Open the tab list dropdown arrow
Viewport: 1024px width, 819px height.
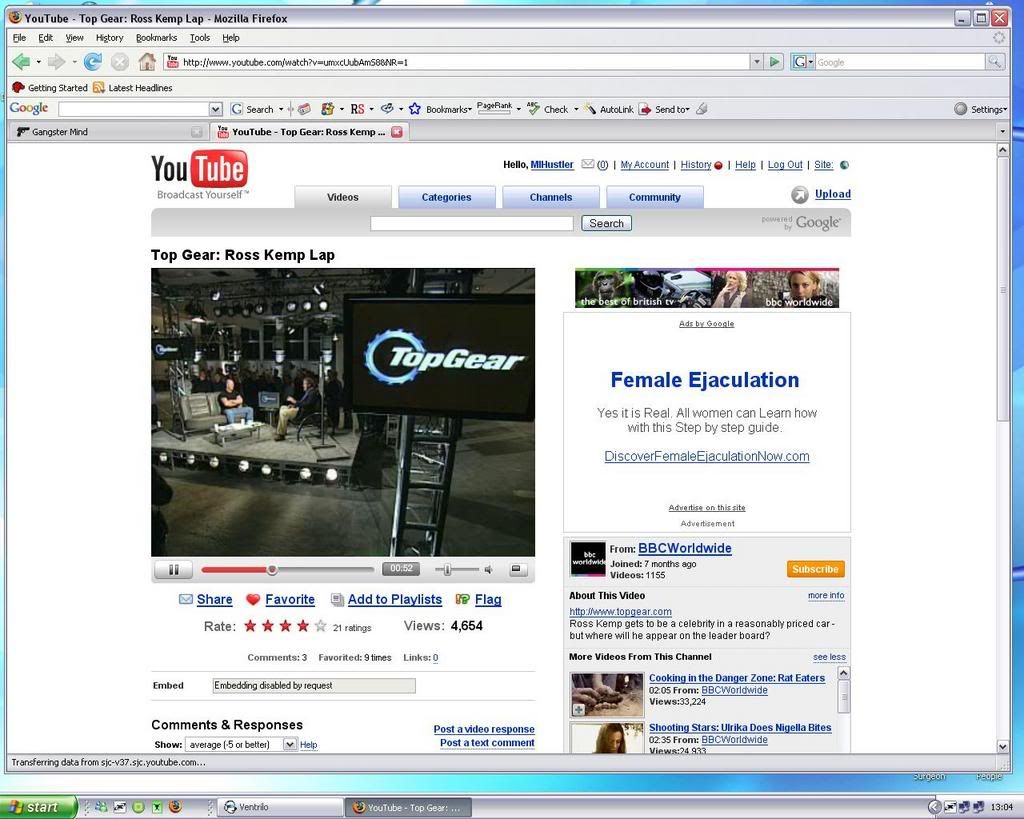pos(1002,132)
